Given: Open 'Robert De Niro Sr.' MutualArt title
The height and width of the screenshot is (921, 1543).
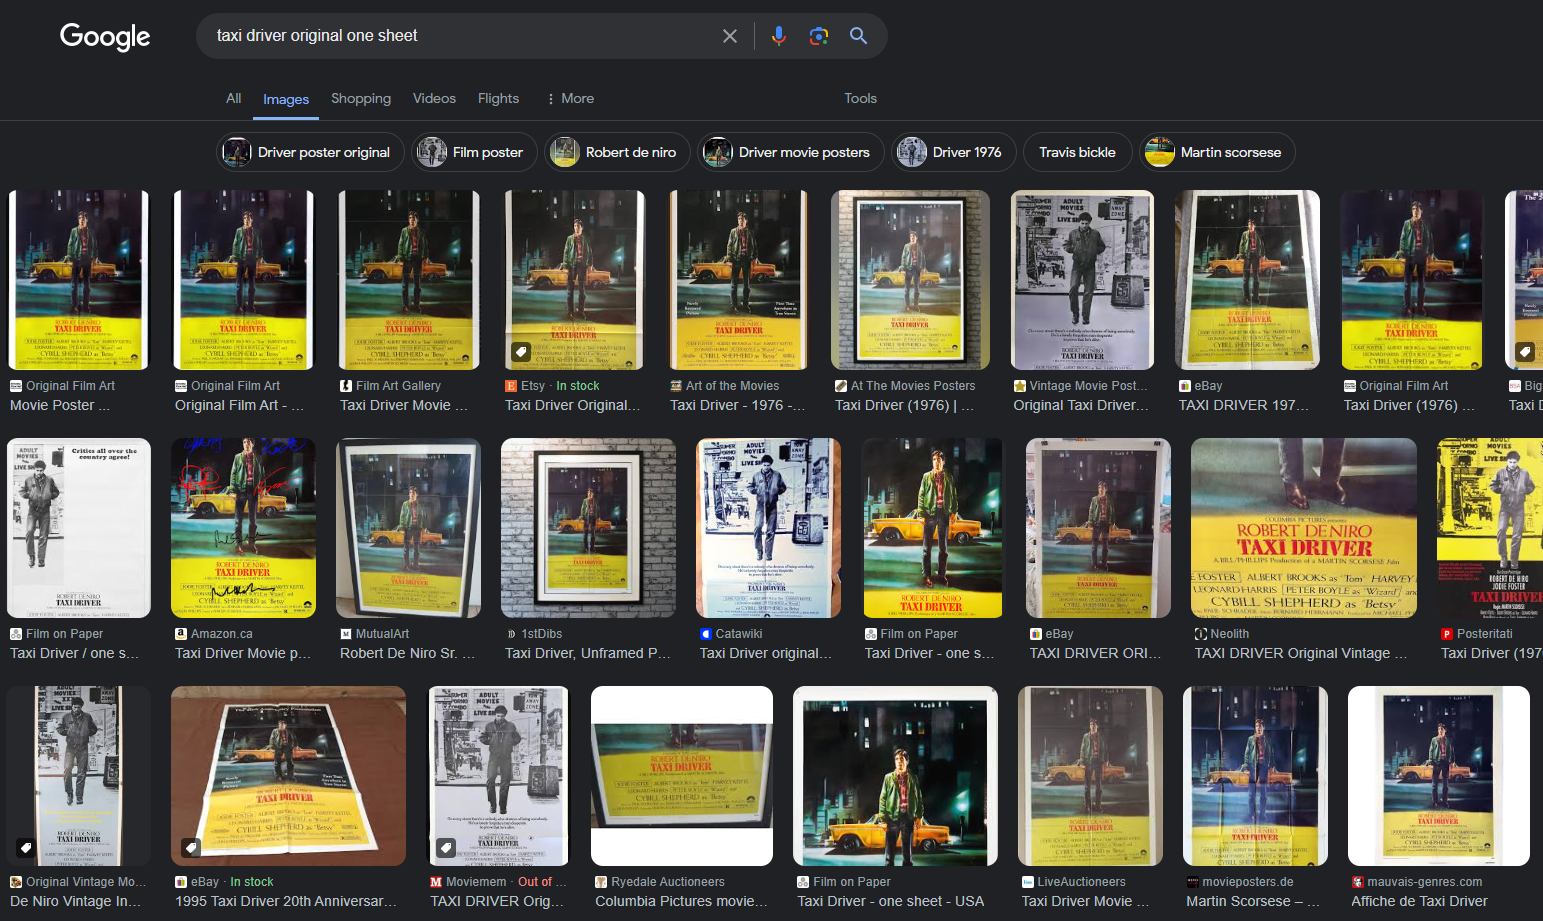Looking at the screenshot, I should 408,654.
